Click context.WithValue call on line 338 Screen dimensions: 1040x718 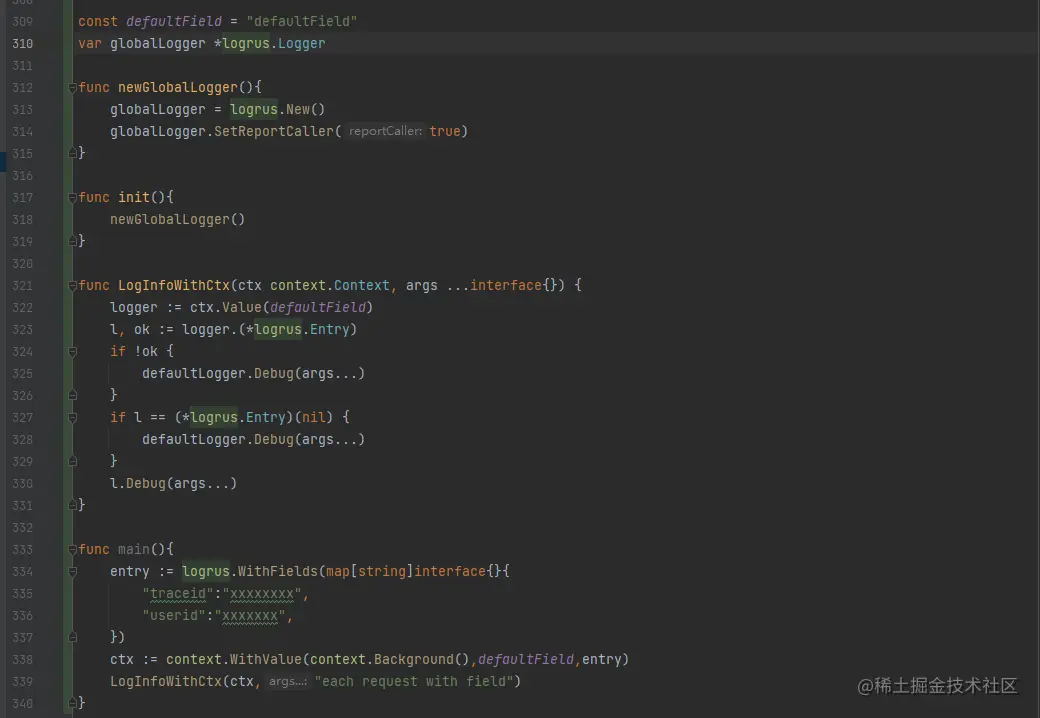tap(233, 660)
